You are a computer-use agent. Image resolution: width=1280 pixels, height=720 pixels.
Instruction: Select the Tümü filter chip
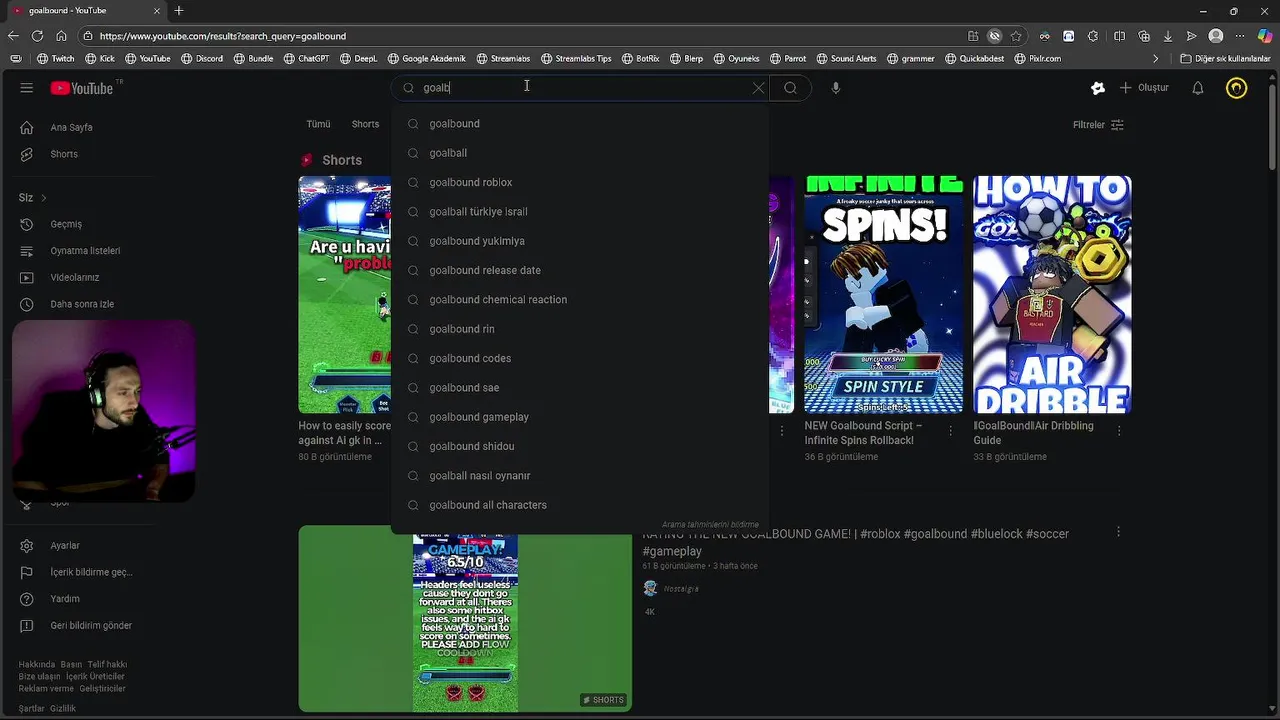pyautogui.click(x=318, y=124)
